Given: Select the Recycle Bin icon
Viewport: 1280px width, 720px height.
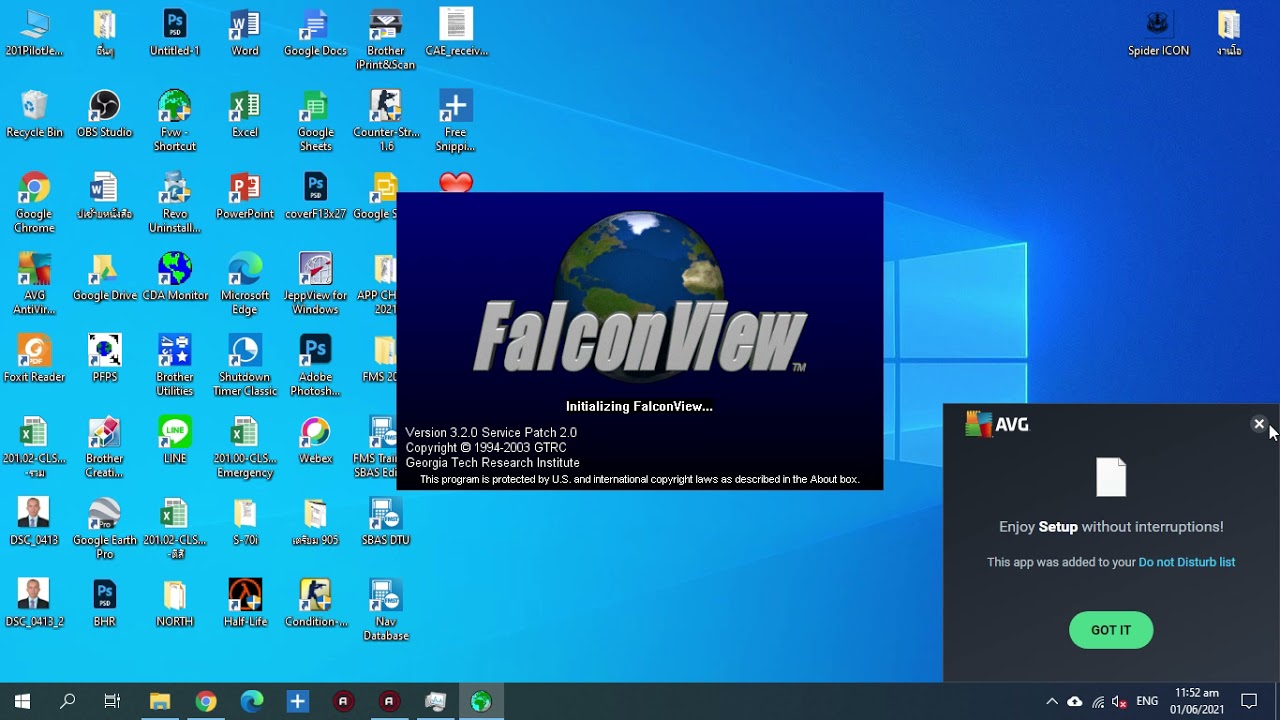Looking at the screenshot, I should click(34, 114).
